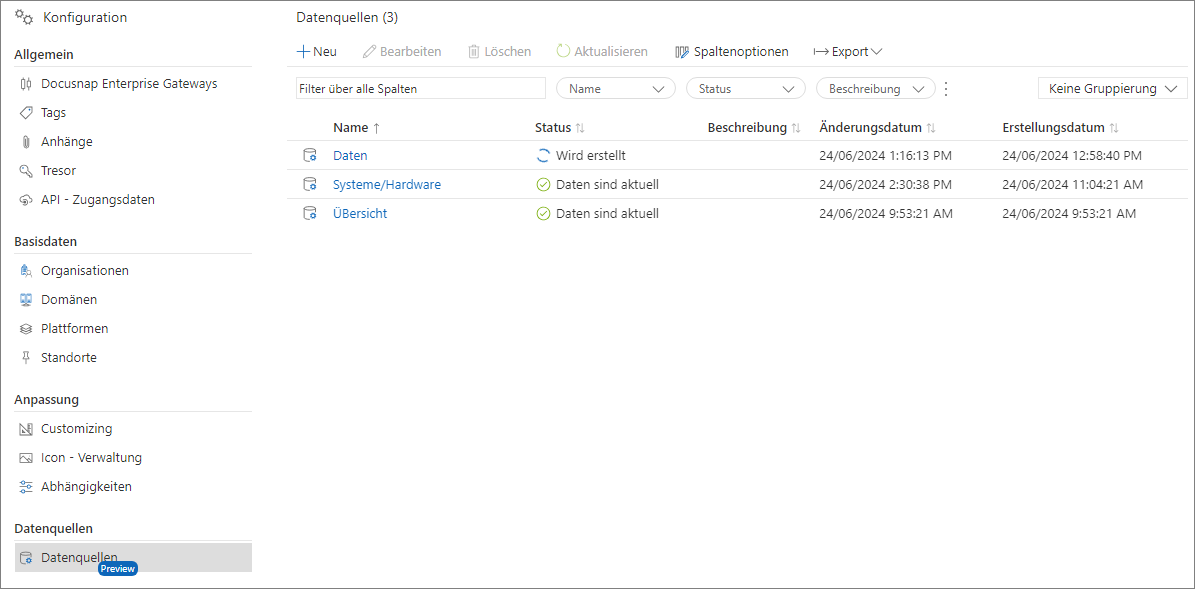
Task: Open the Systeme/Hardware data source link
Action: click(386, 185)
